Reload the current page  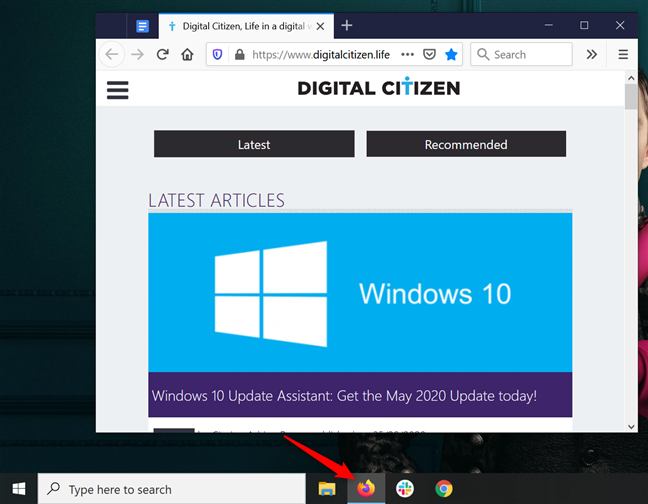point(162,54)
